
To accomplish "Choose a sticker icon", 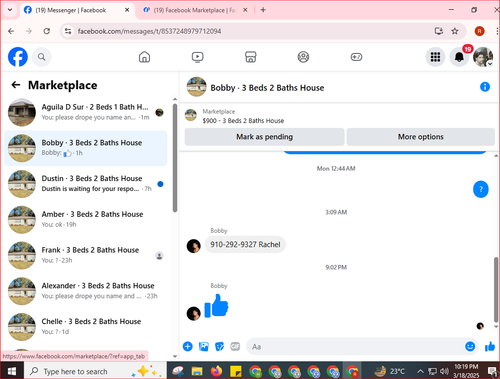I will tap(219, 347).
